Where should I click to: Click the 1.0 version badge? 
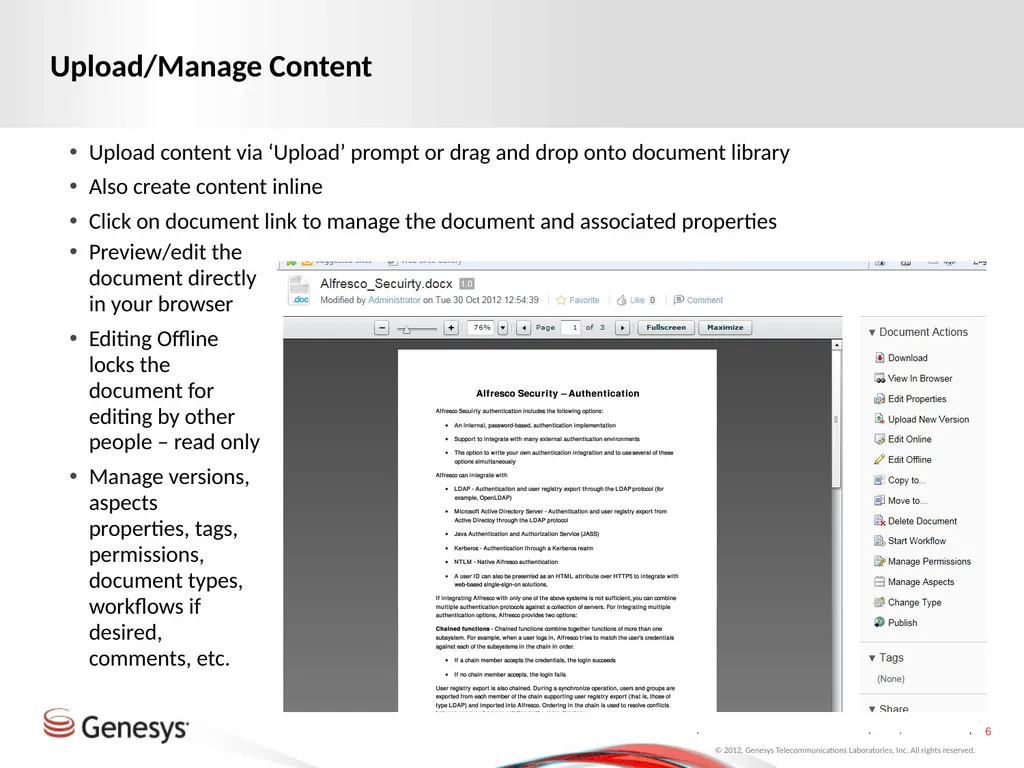point(466,283)
